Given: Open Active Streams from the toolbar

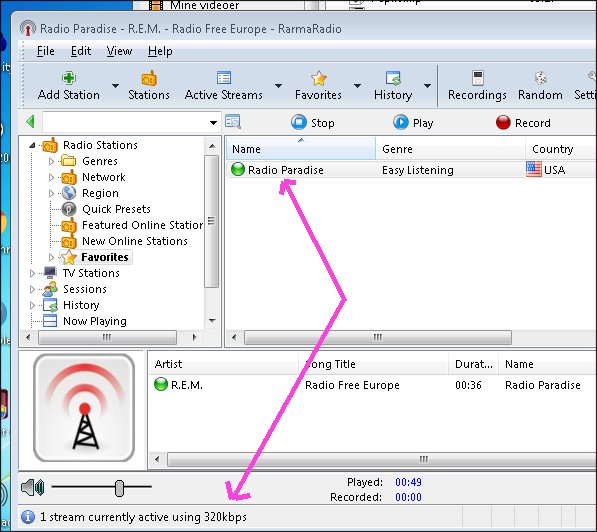Looking at the screenshot, I should [223, 86].
